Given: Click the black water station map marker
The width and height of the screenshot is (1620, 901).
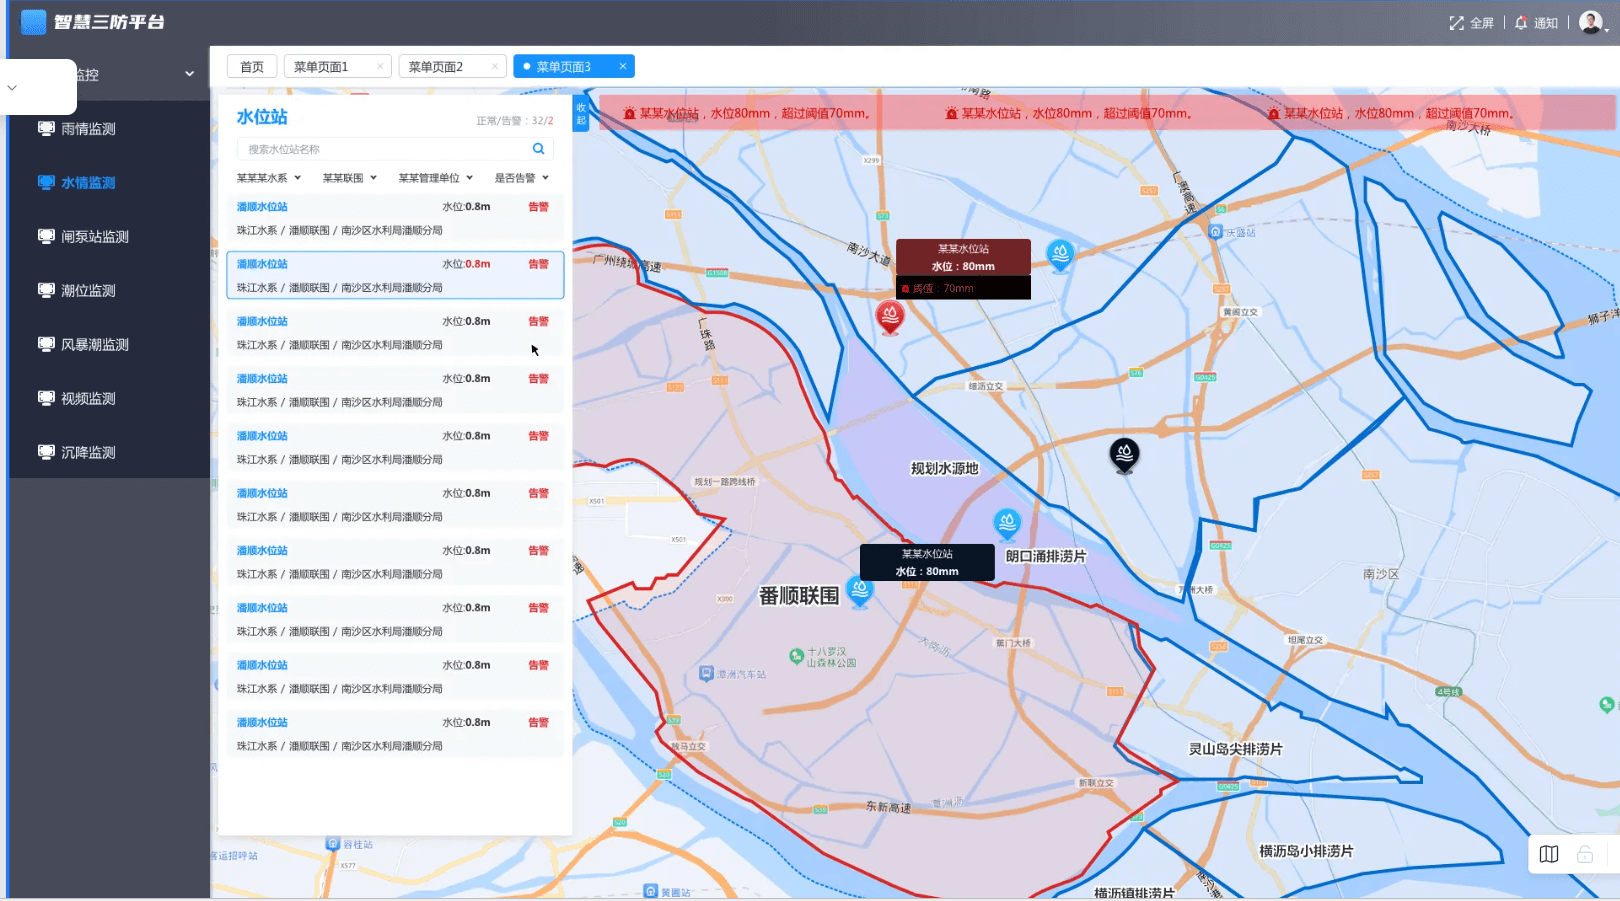Looking at the screenshot, I should [x=1124, y=454].
